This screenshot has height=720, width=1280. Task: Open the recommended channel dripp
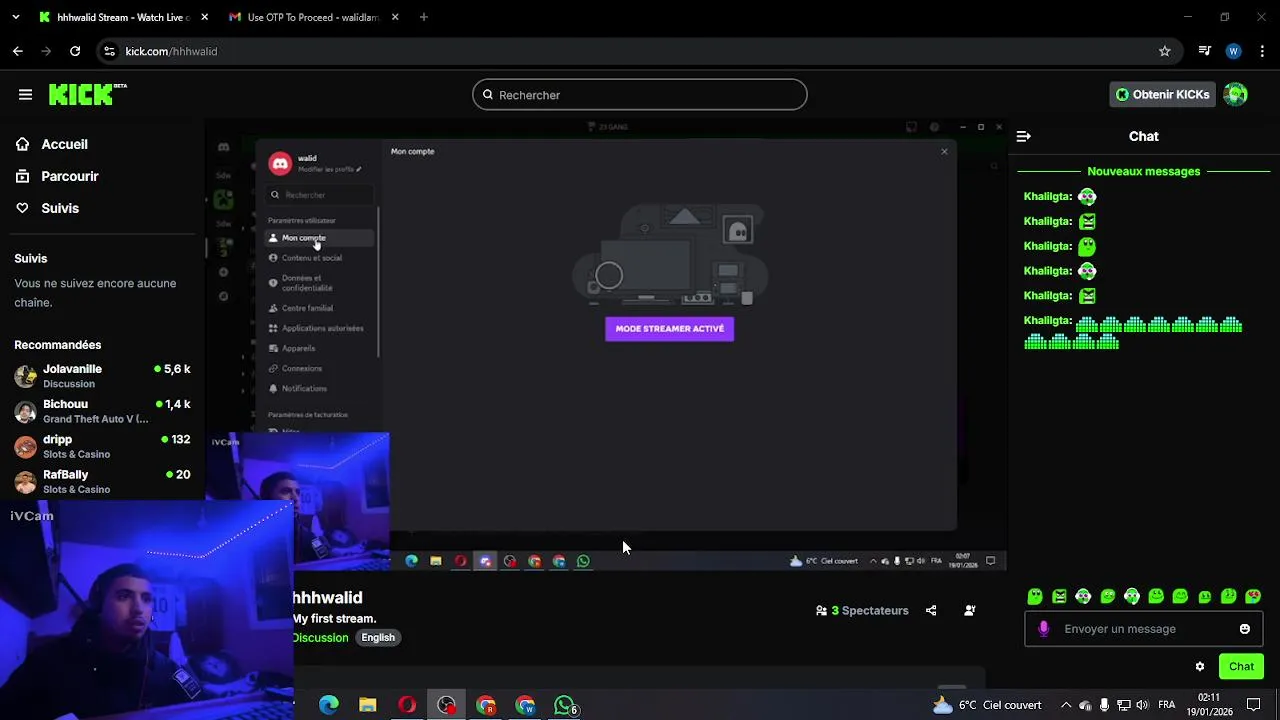[102, 446]
